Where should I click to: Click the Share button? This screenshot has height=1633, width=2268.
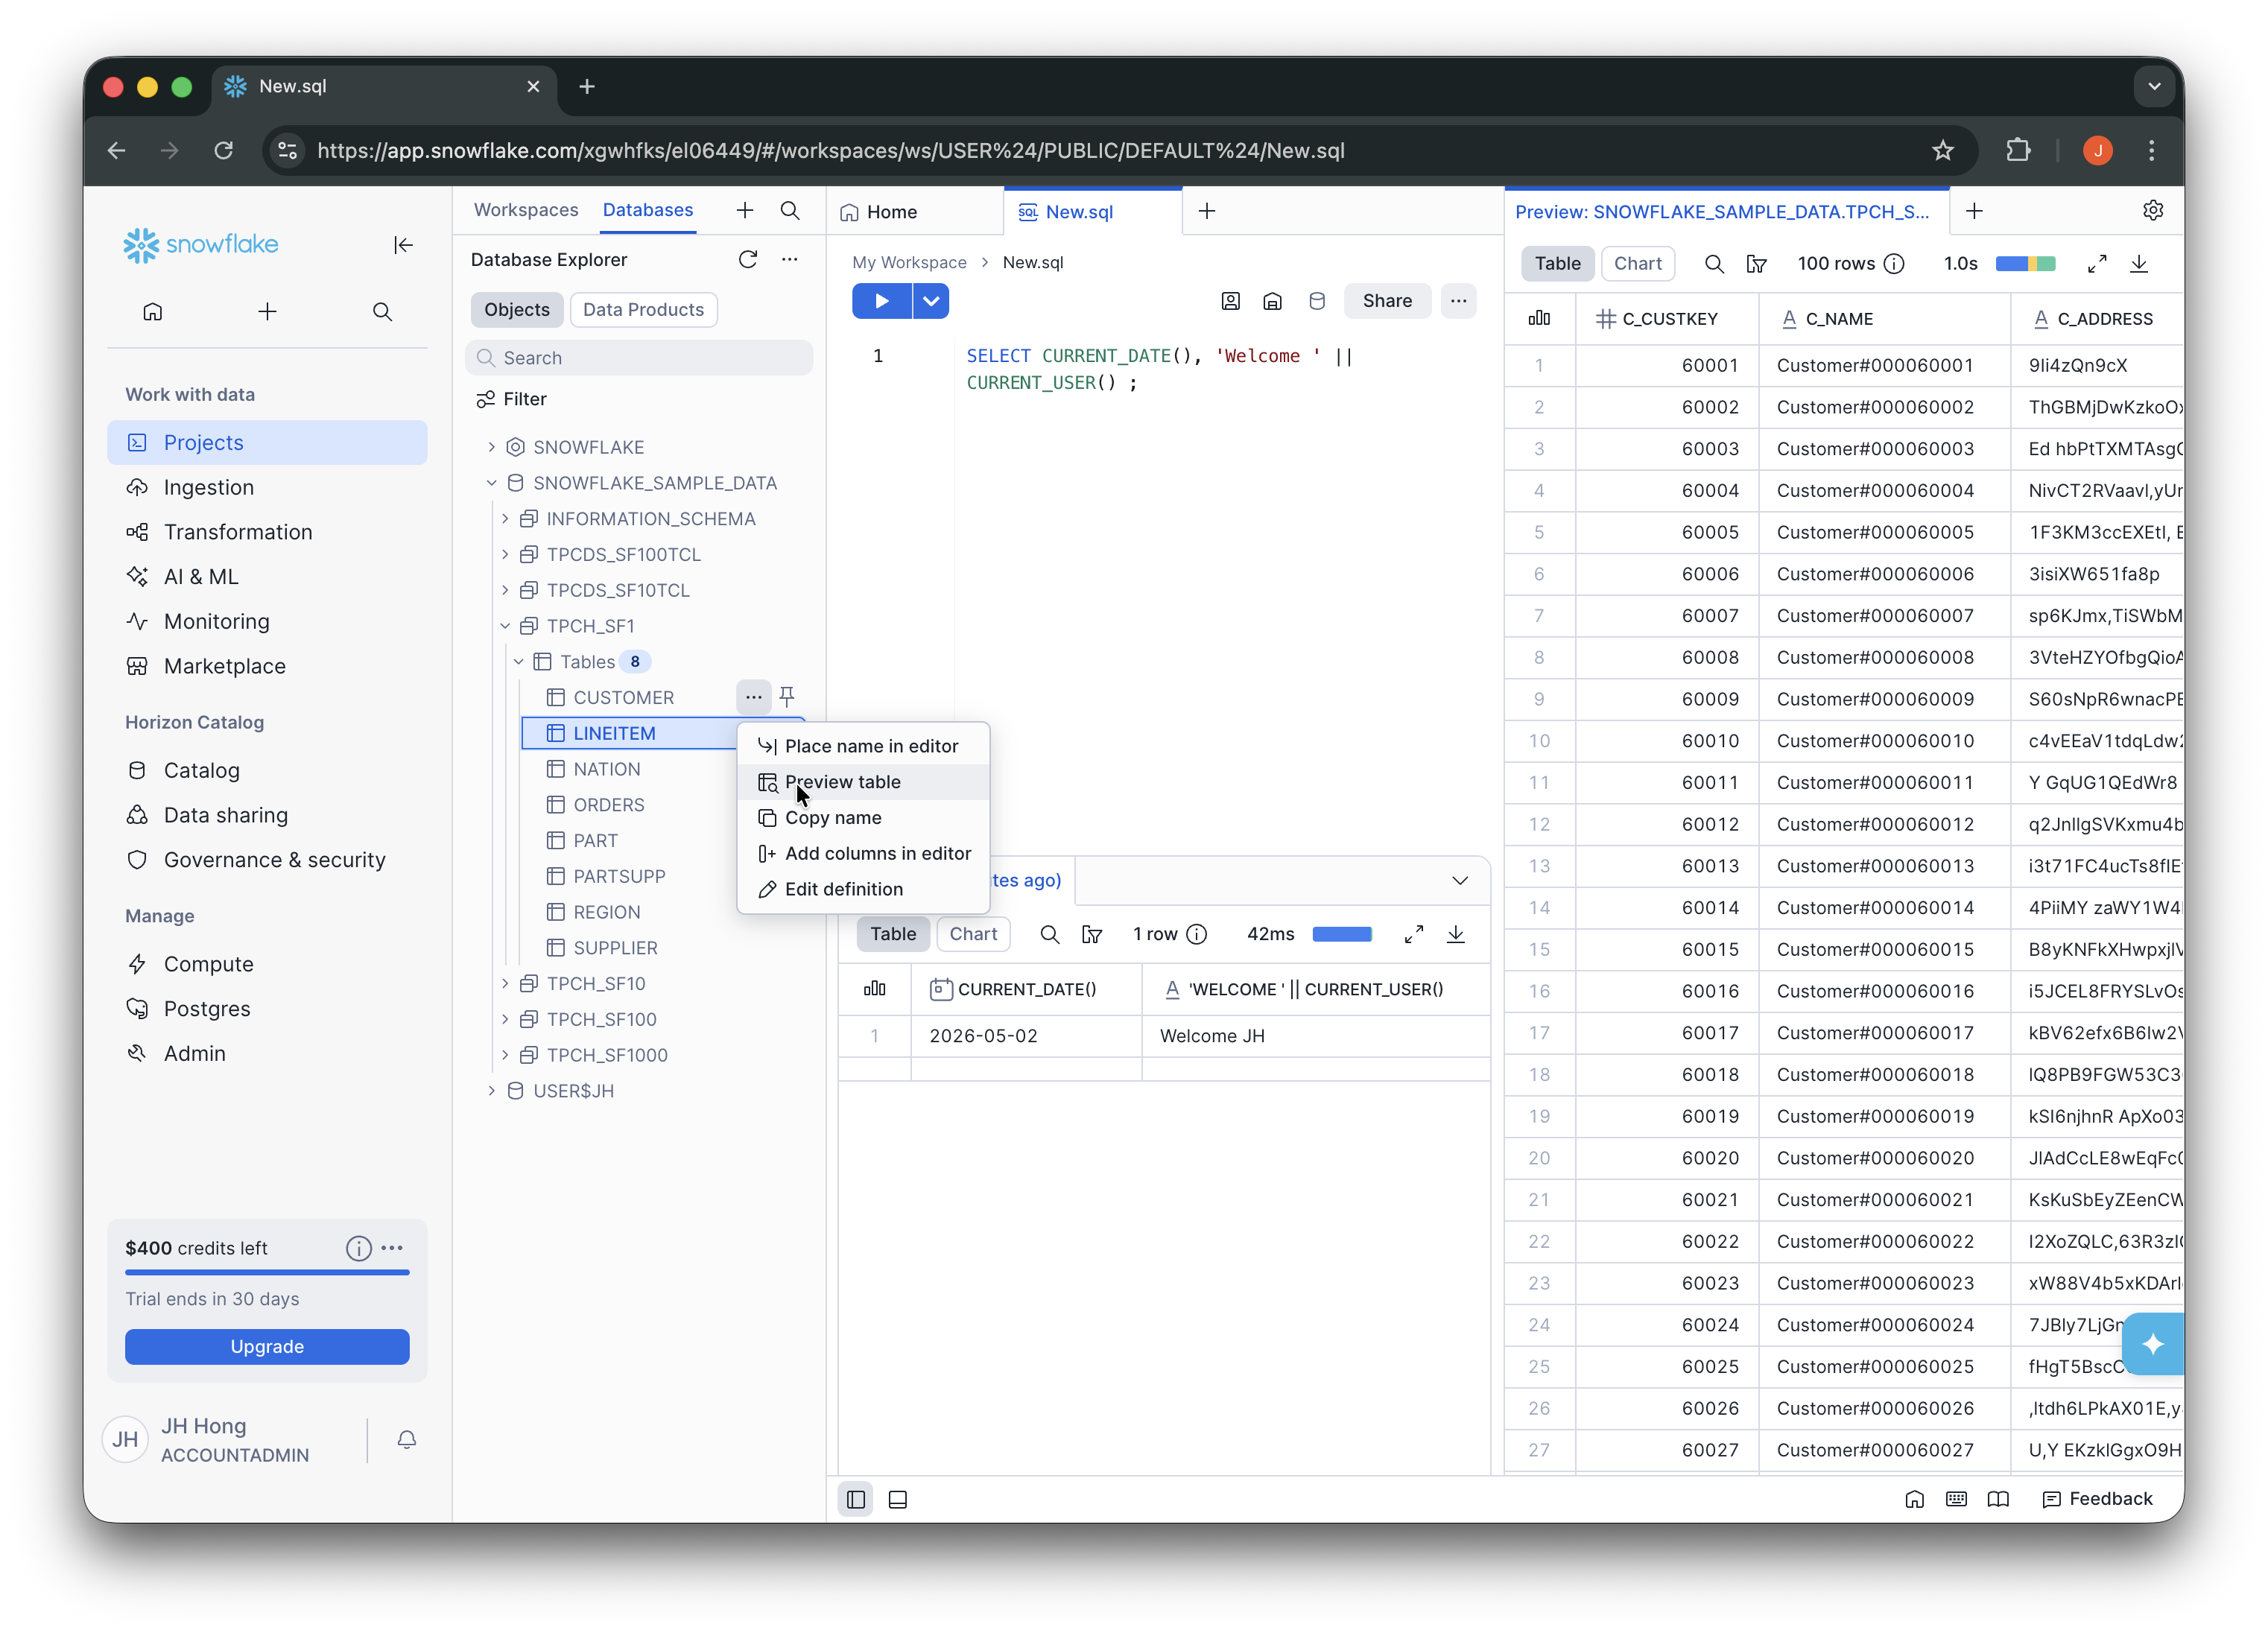1387,301
